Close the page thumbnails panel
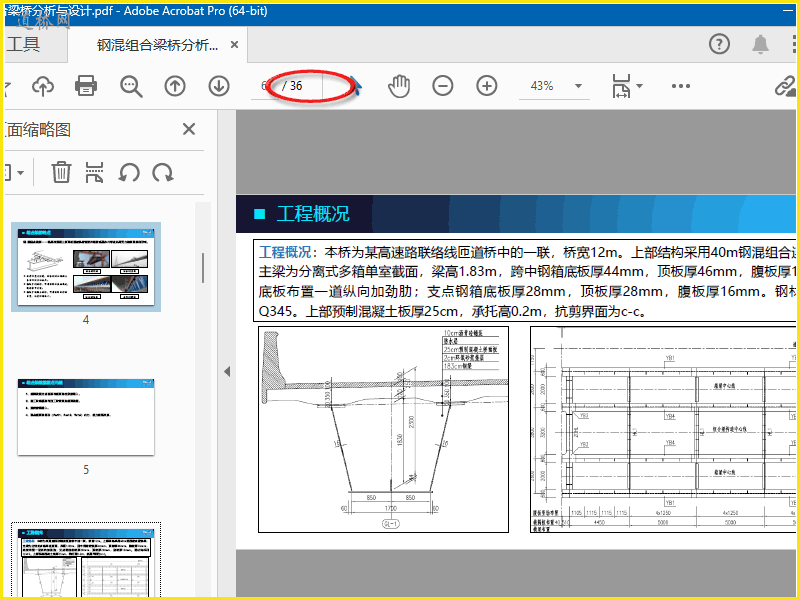Viewport: 800px width, 600px height. coord(189,129)
